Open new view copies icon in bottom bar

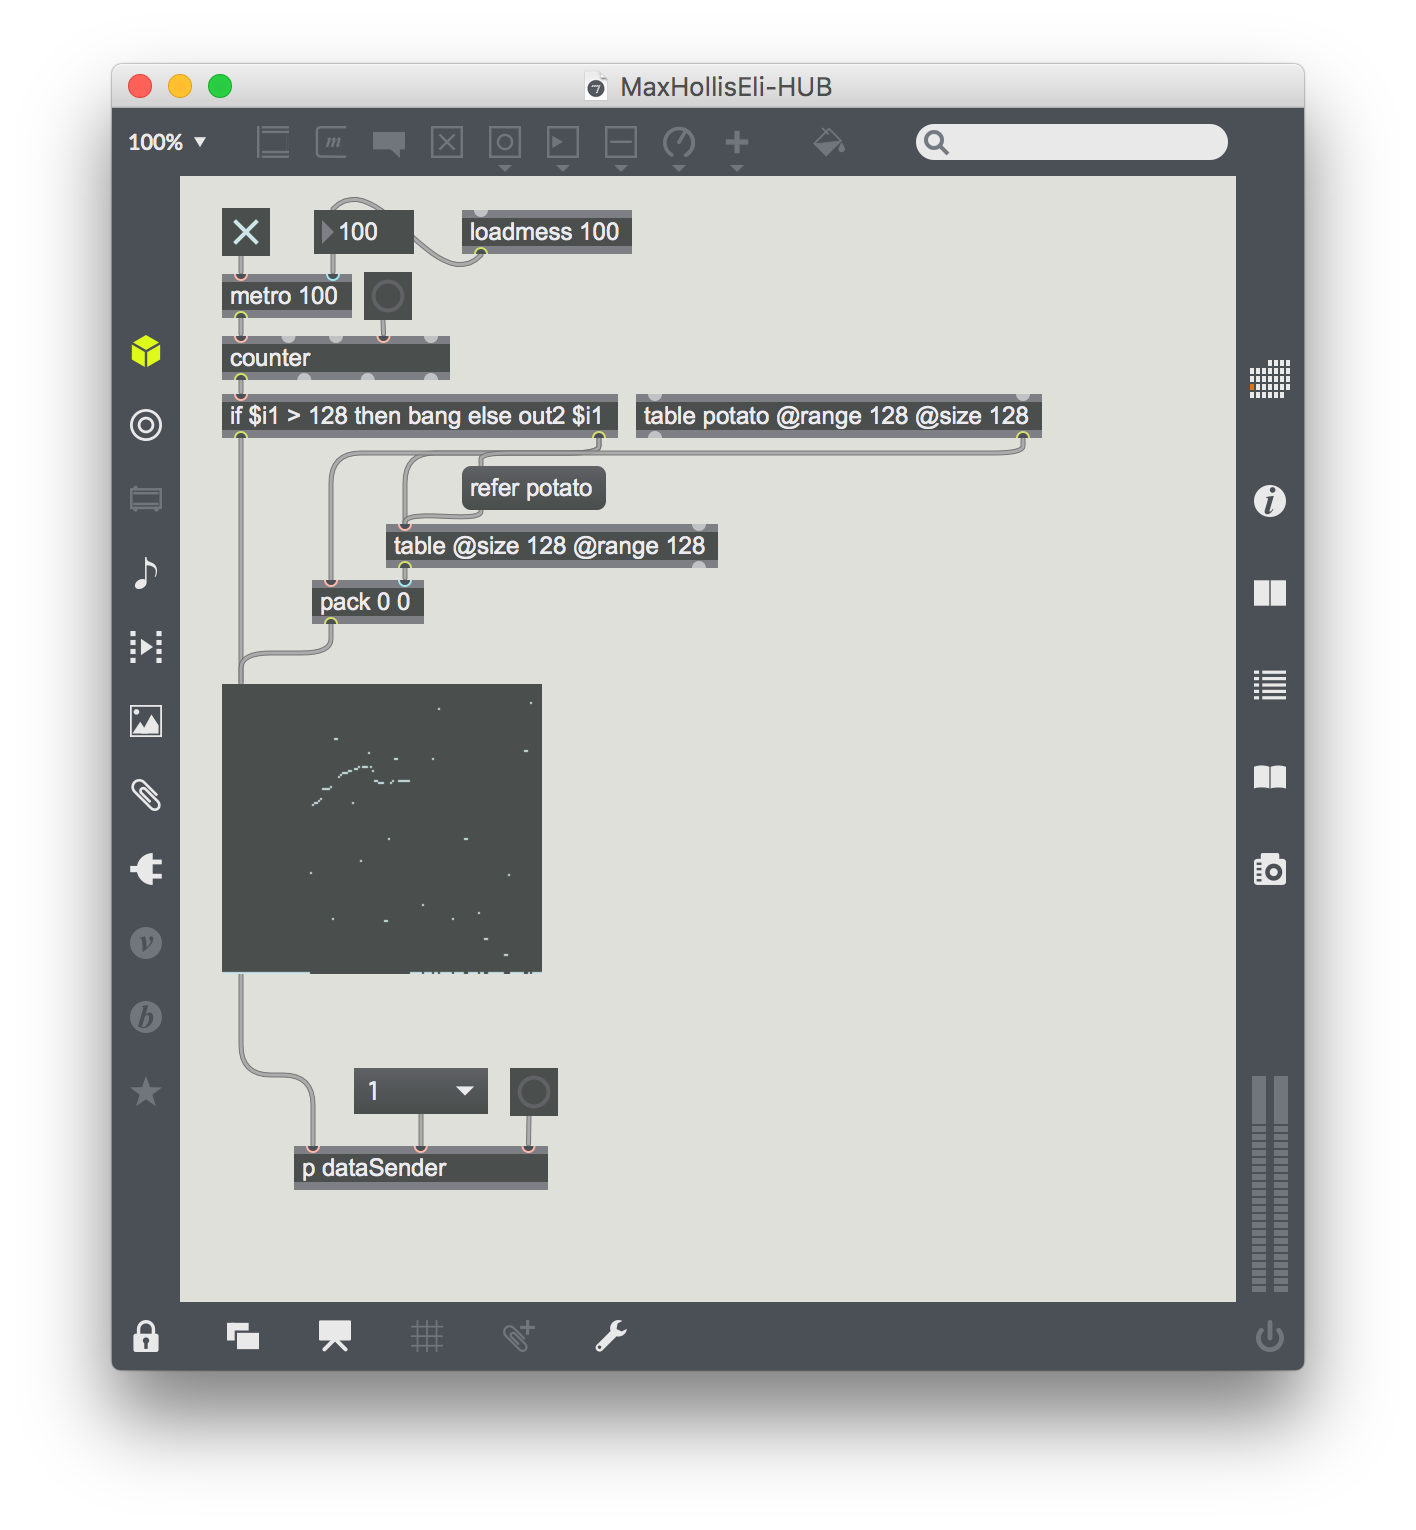pyautogui.click(x=243, y=1336)
